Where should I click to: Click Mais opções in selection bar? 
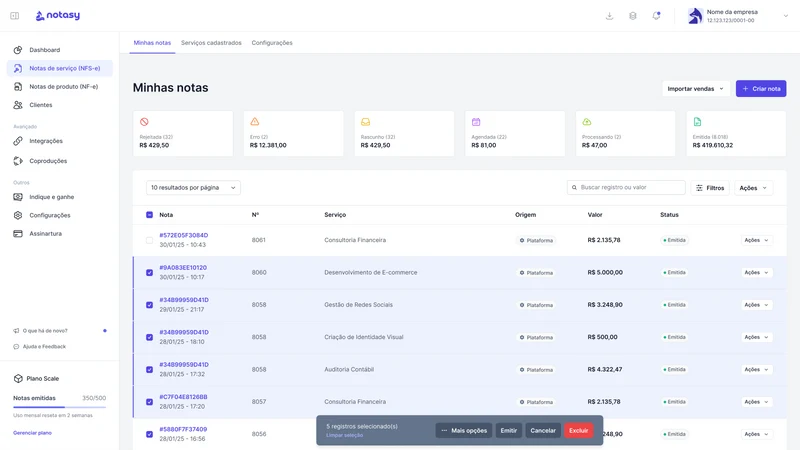point(464,431)
